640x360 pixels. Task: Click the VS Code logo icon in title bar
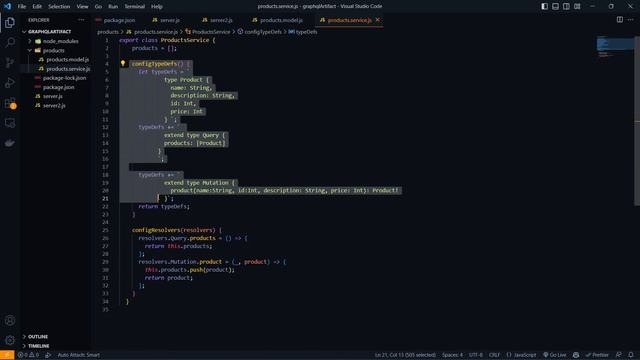click(7, 6)
